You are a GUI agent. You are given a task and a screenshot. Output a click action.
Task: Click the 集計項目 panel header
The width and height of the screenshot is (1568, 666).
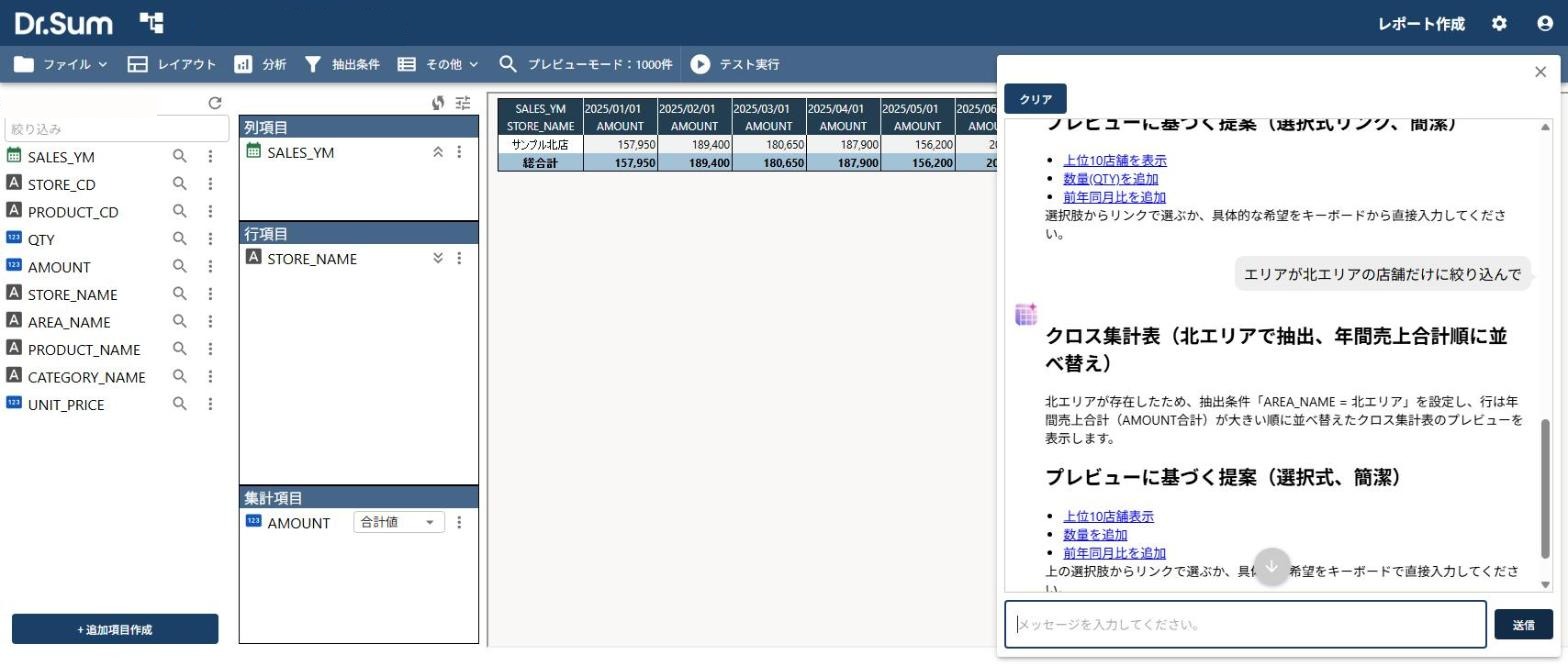point(359,497)
